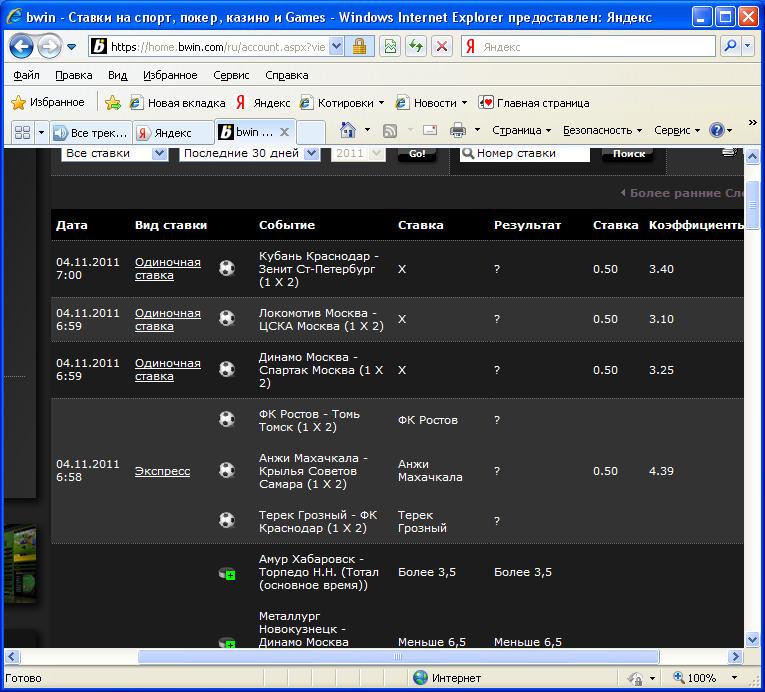Open the Файл menu

point(26,75)
